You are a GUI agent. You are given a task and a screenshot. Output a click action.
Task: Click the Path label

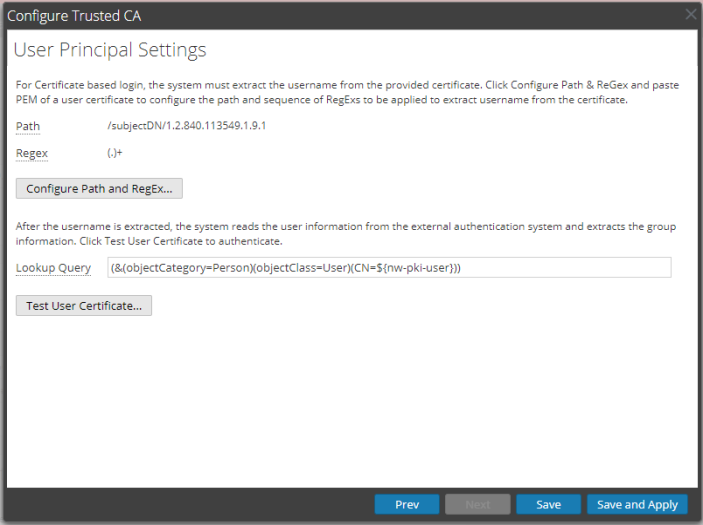pyautogui.click(x=28, y=125)
